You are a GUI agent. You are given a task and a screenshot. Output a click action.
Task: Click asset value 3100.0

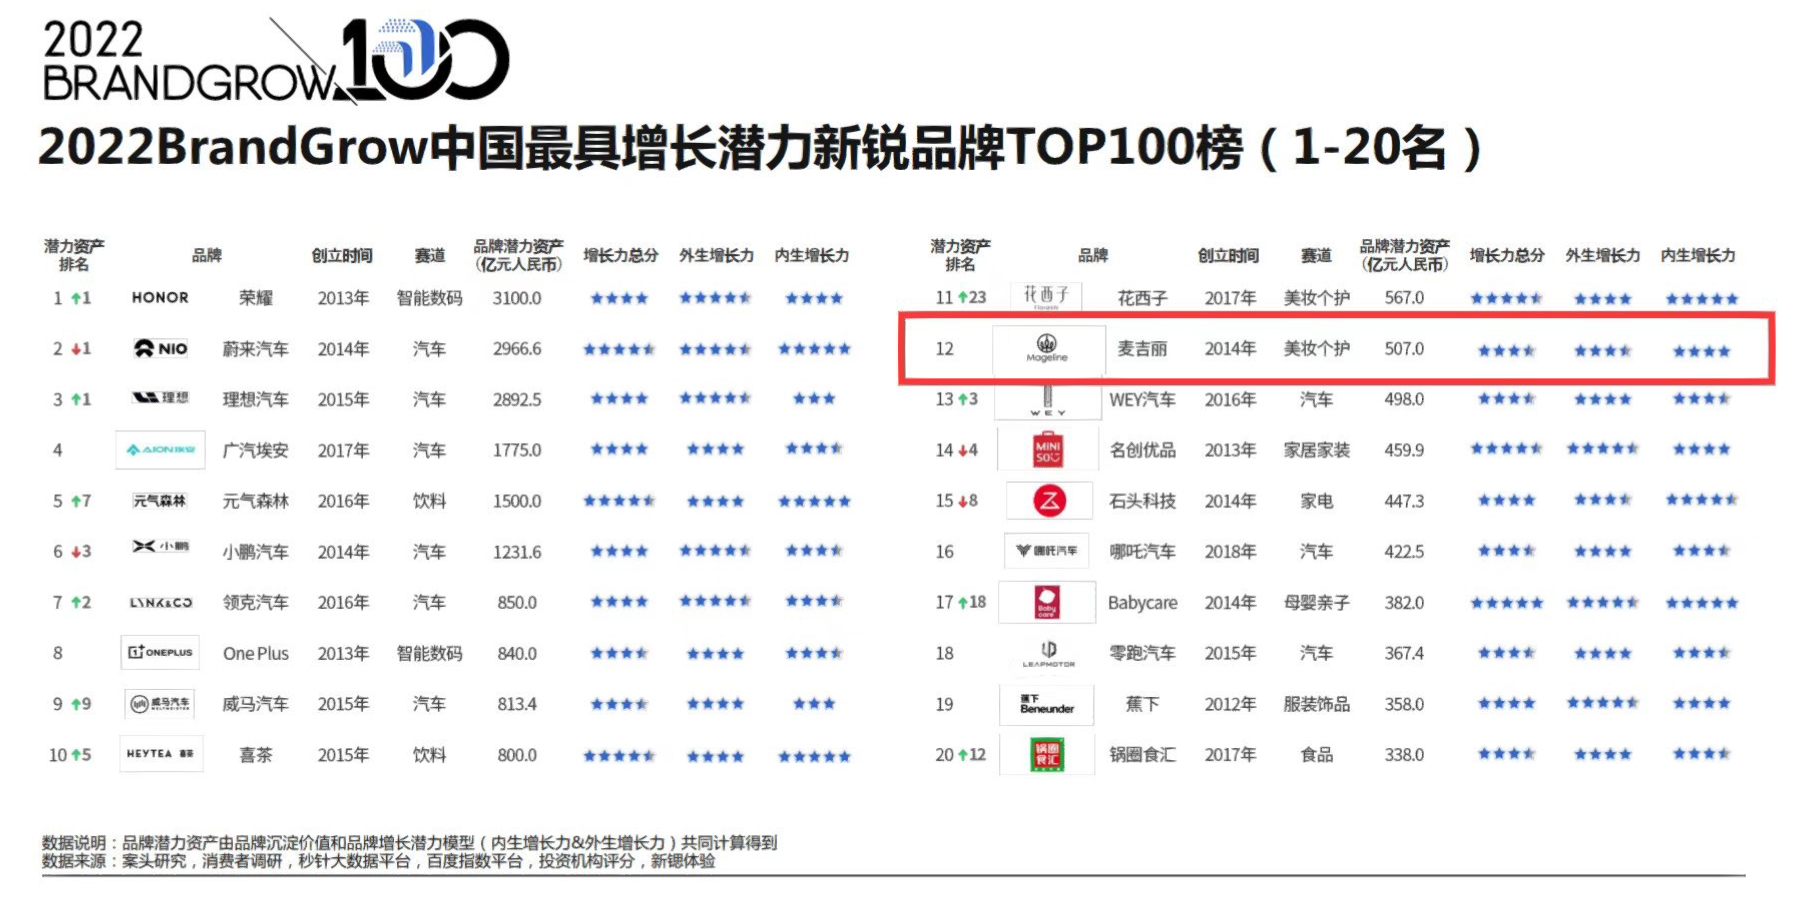(517, 298)
